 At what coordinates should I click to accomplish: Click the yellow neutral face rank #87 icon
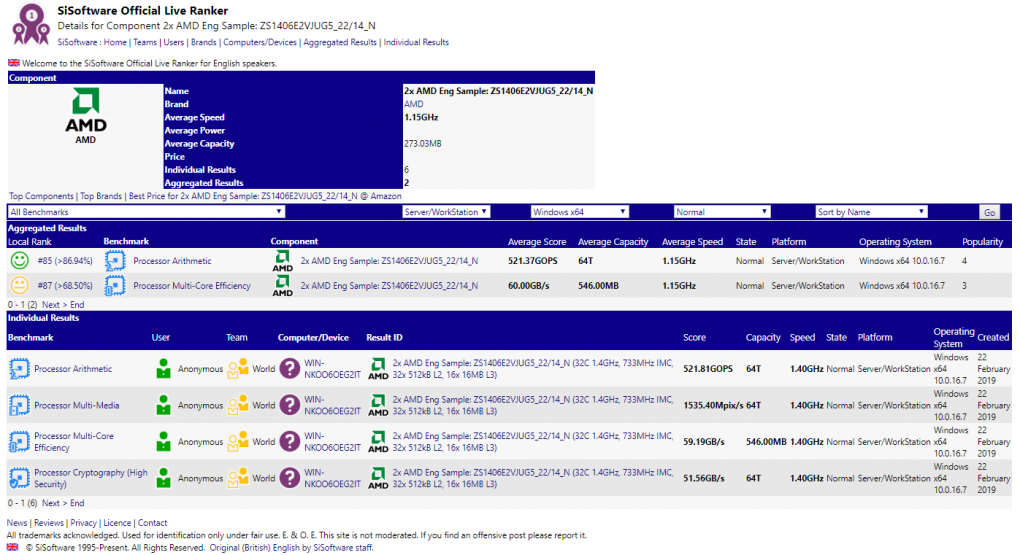pyautogui.click(x=20, y=285)
